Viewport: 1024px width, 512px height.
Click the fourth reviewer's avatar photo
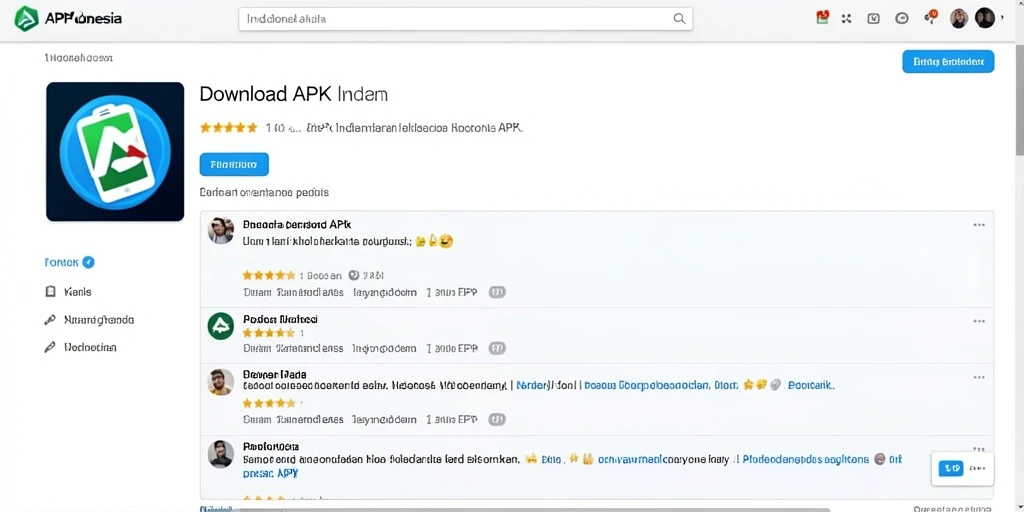(221, 454)
